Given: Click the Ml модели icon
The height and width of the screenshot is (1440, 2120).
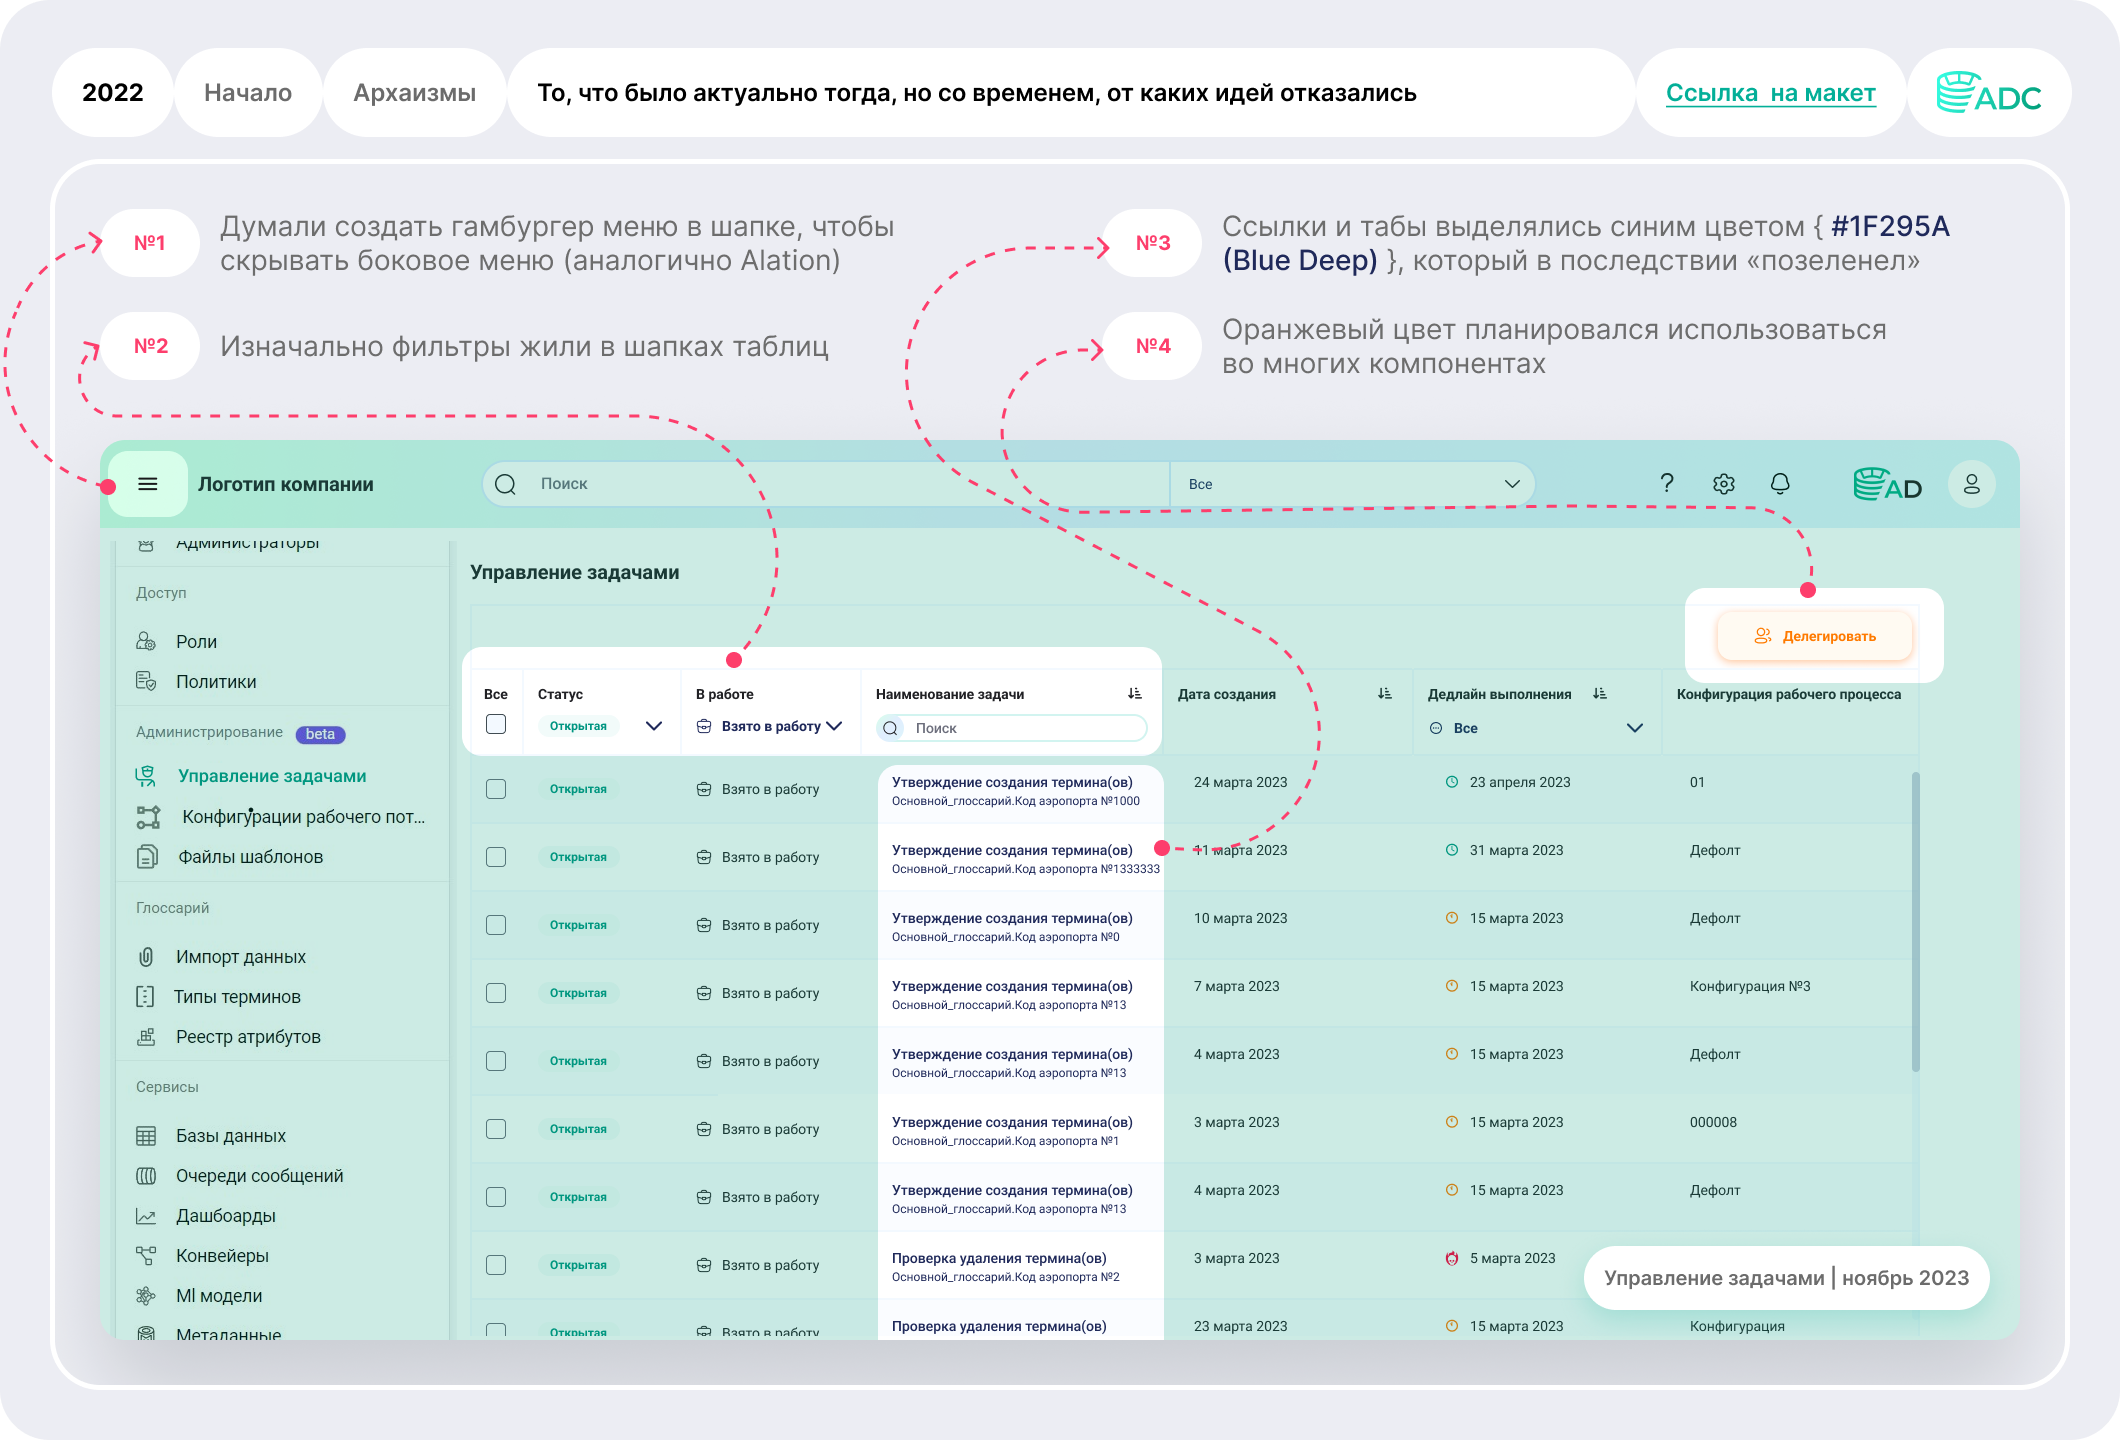Looking at the screenshot, I should tap(146, 1296).
